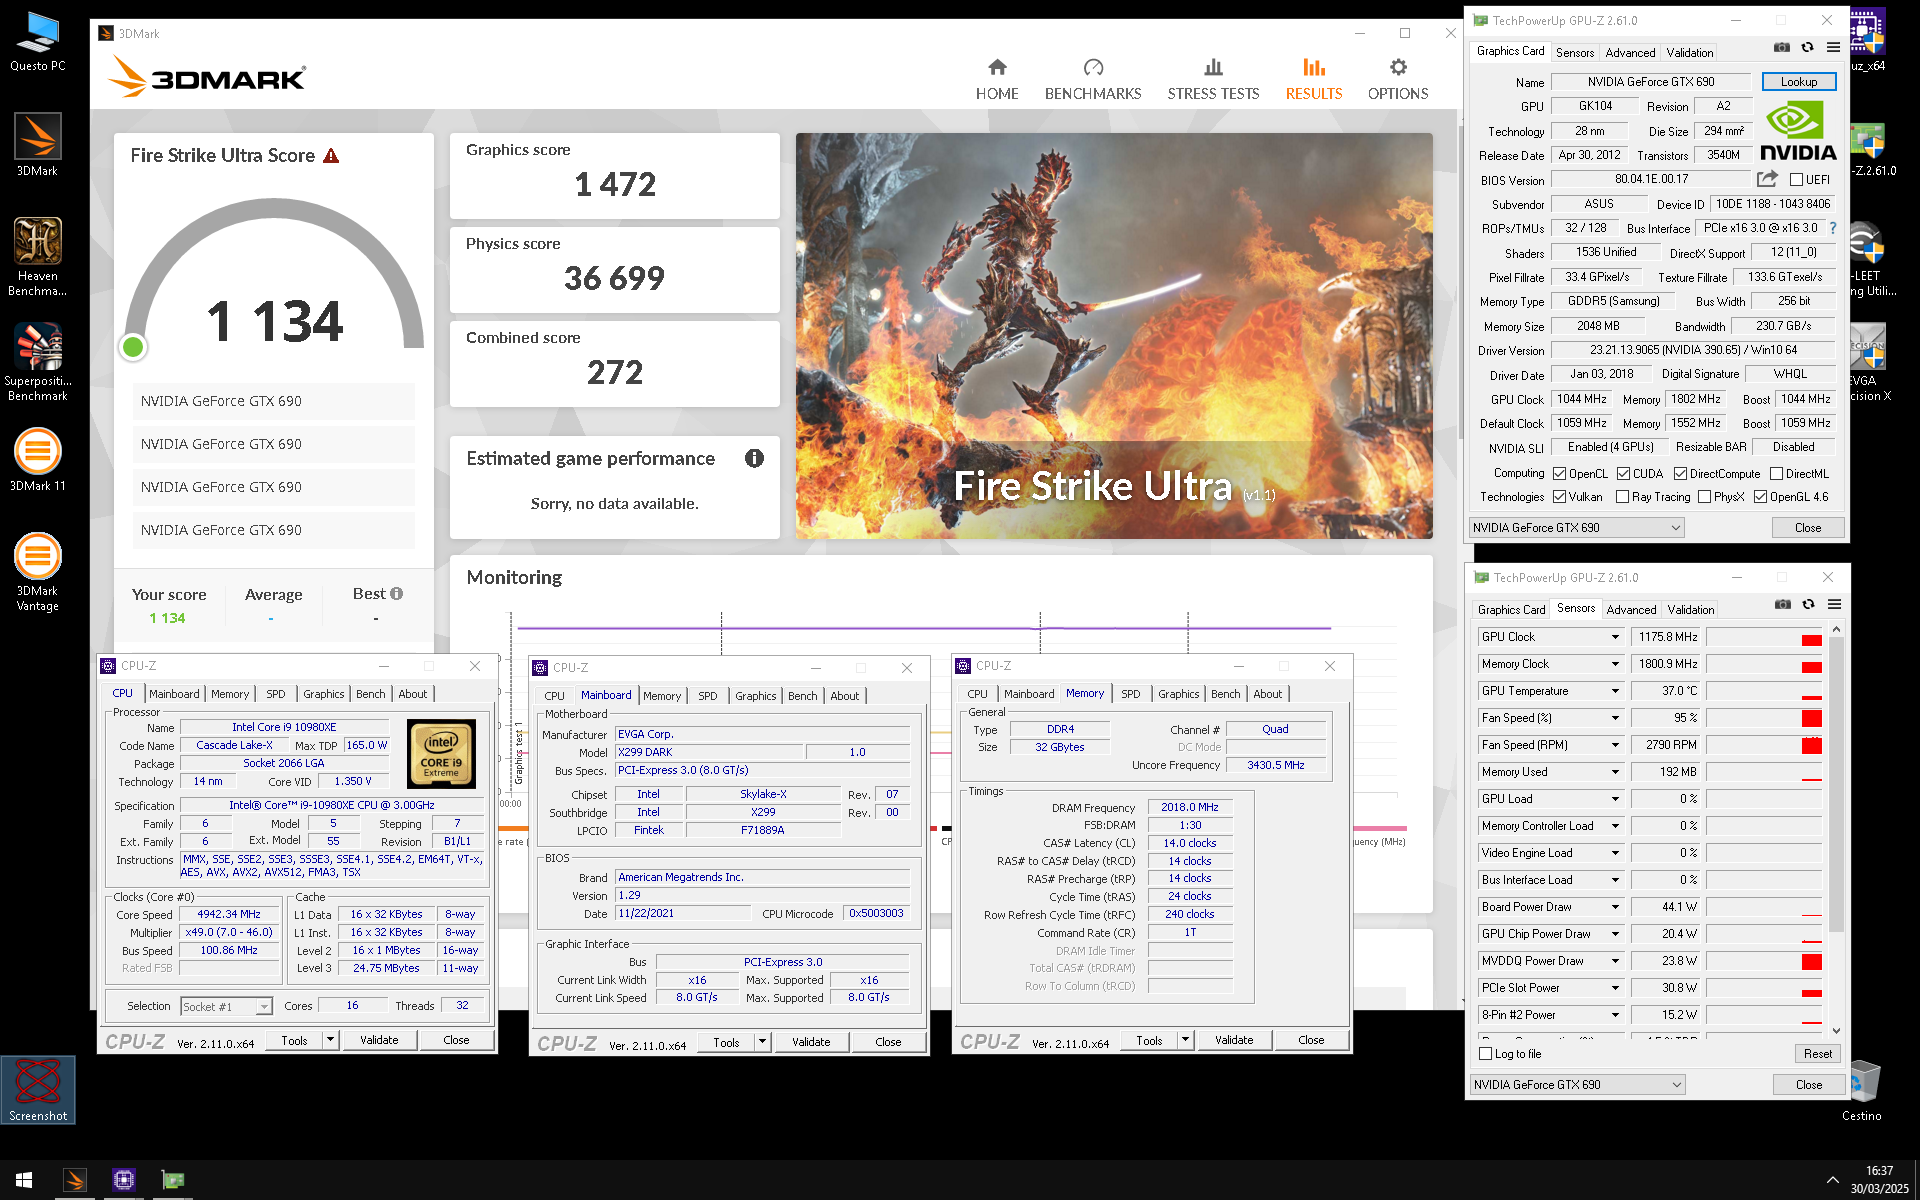Click Tools button in CPU-Z Memory window

point(1150,1040)
